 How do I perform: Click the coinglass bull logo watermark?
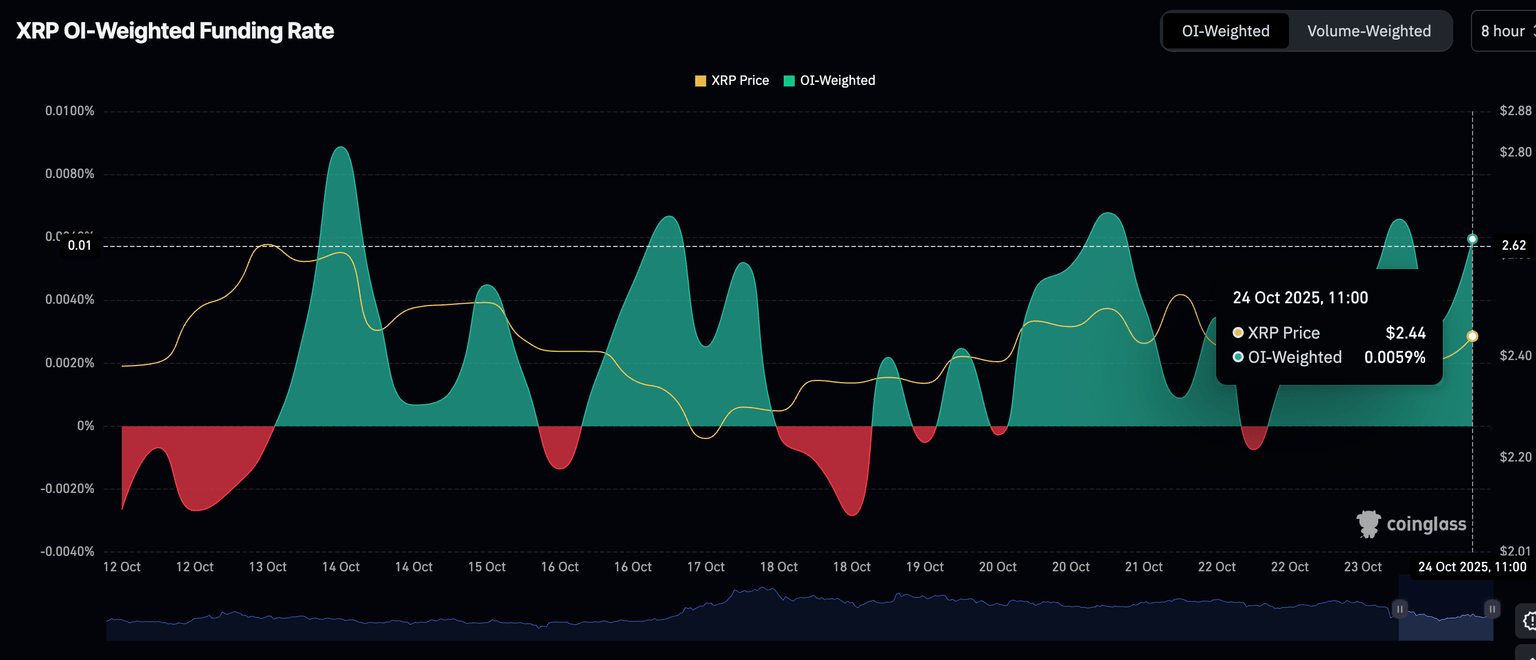[x=1368, y=524]
